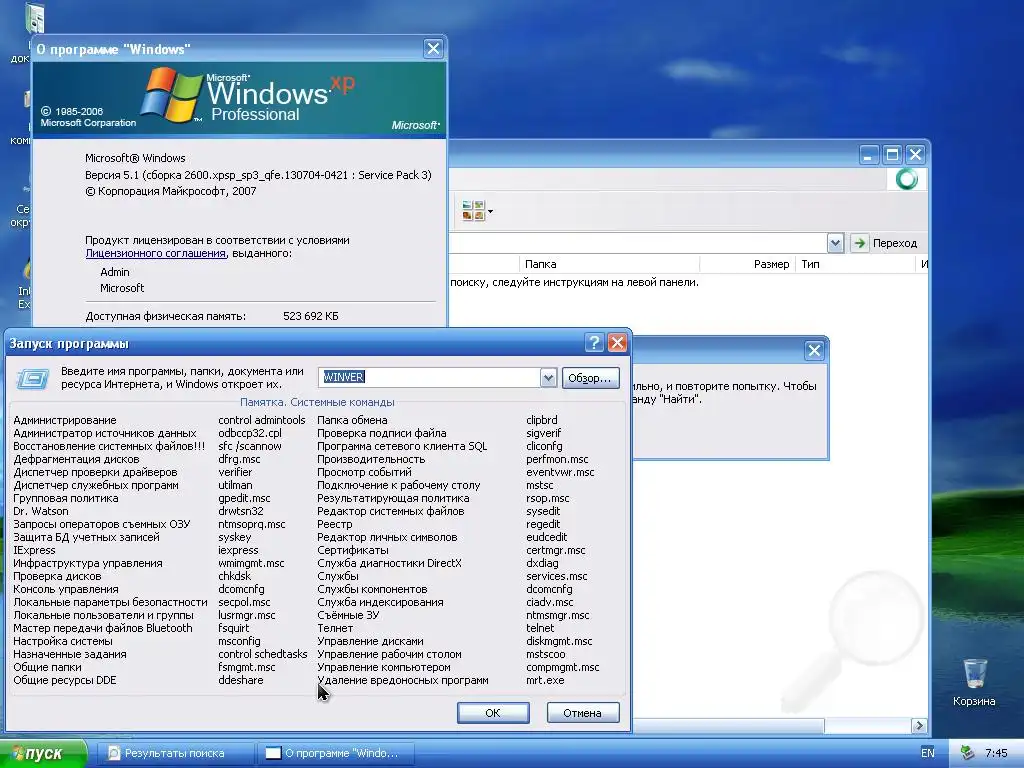Open the Лицензионного соглашения link
This screenshot has height=768, width=1024.
pyautogui.click(x=155, y=253)
